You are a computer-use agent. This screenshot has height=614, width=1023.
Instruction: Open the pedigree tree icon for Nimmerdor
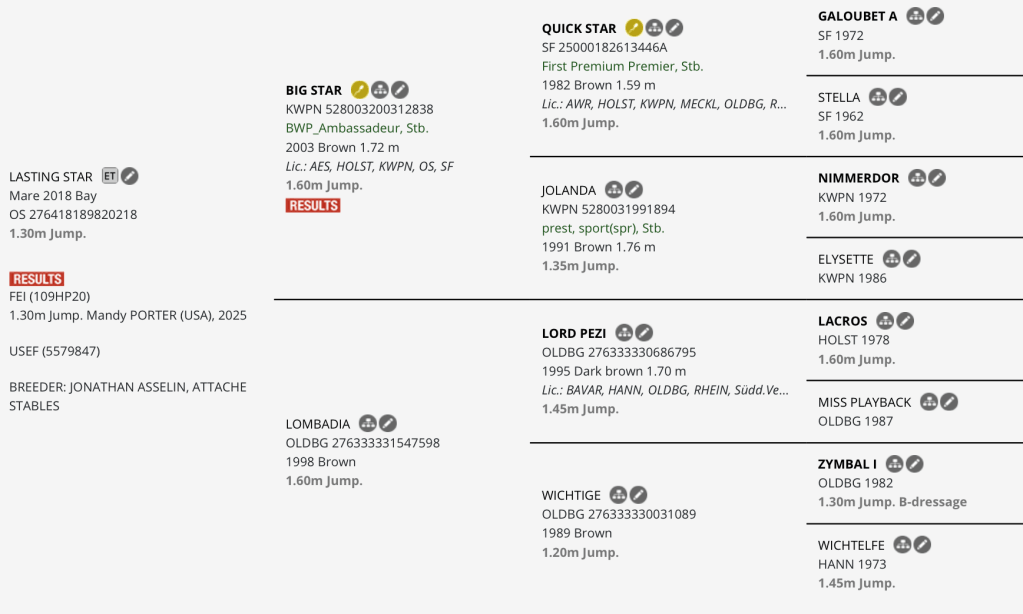(917, 178)
